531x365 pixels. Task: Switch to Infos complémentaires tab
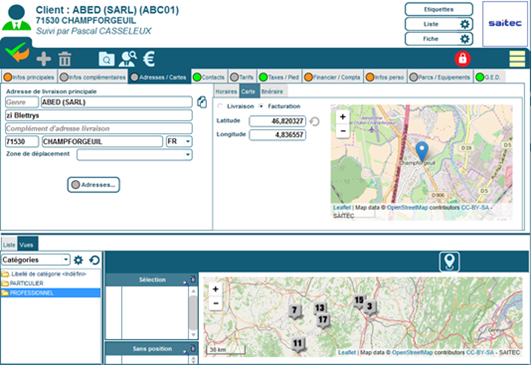coord(93,77)
